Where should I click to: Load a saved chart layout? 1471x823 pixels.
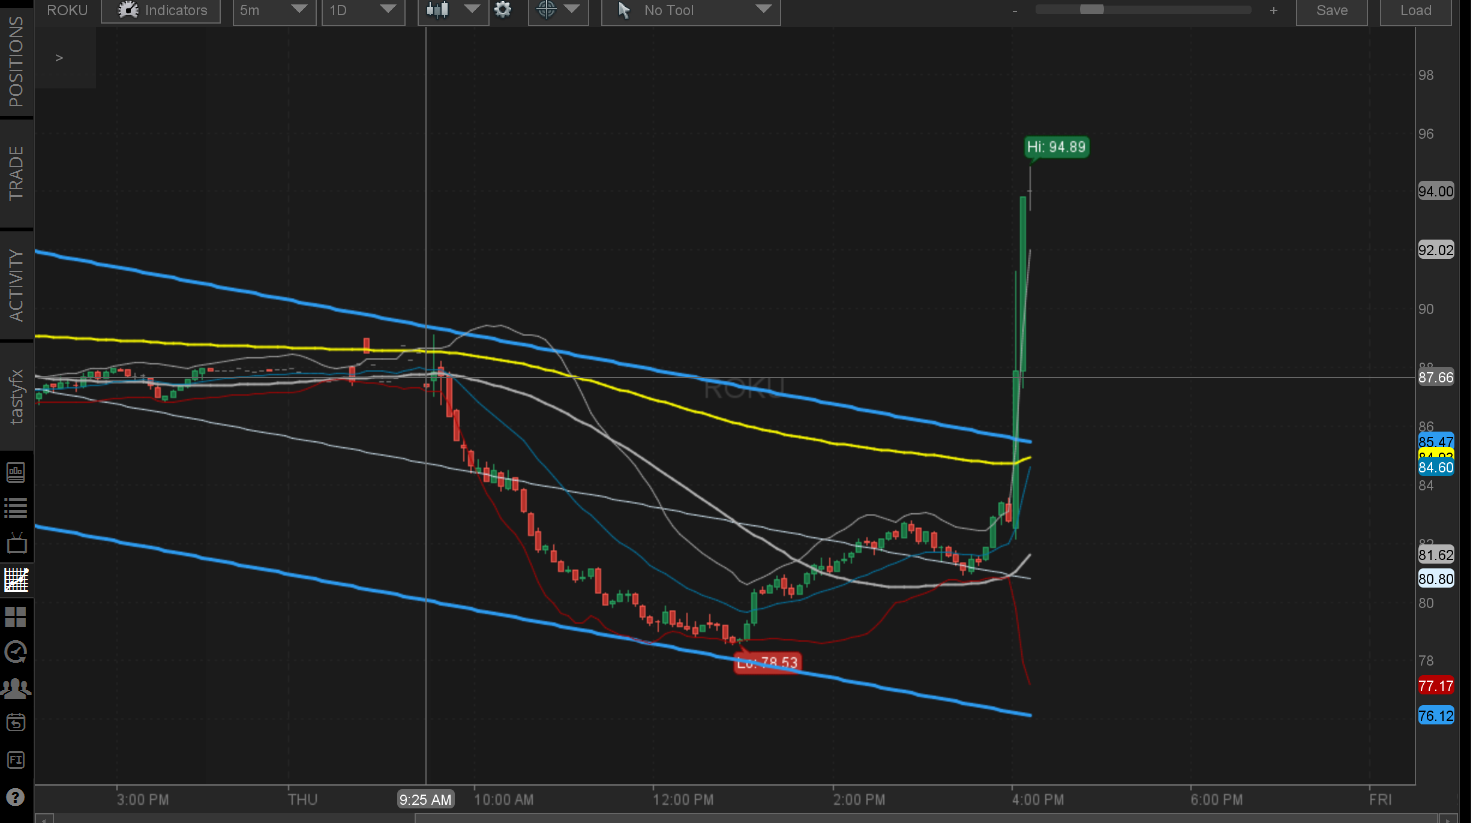click(x=1416, y=11)
